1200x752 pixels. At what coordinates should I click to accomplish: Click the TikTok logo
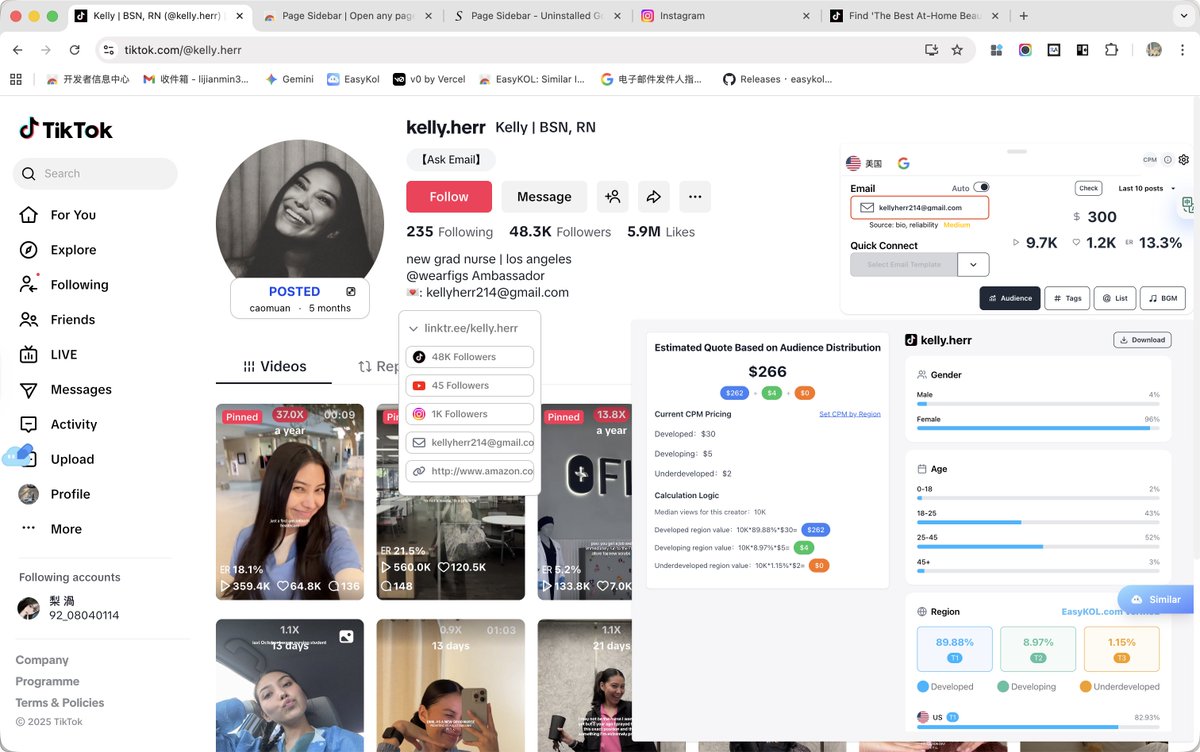(66, 129)
